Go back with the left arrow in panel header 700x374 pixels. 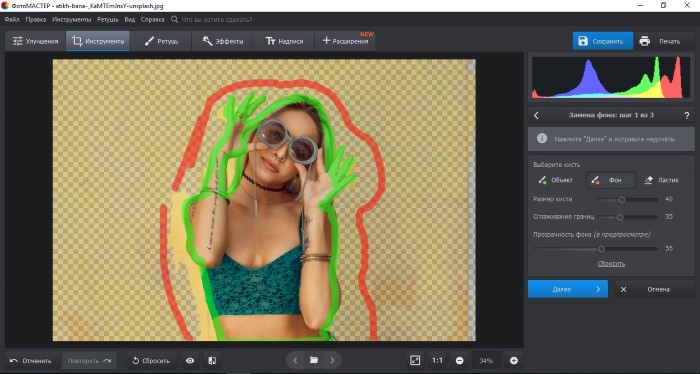point(536,115)
